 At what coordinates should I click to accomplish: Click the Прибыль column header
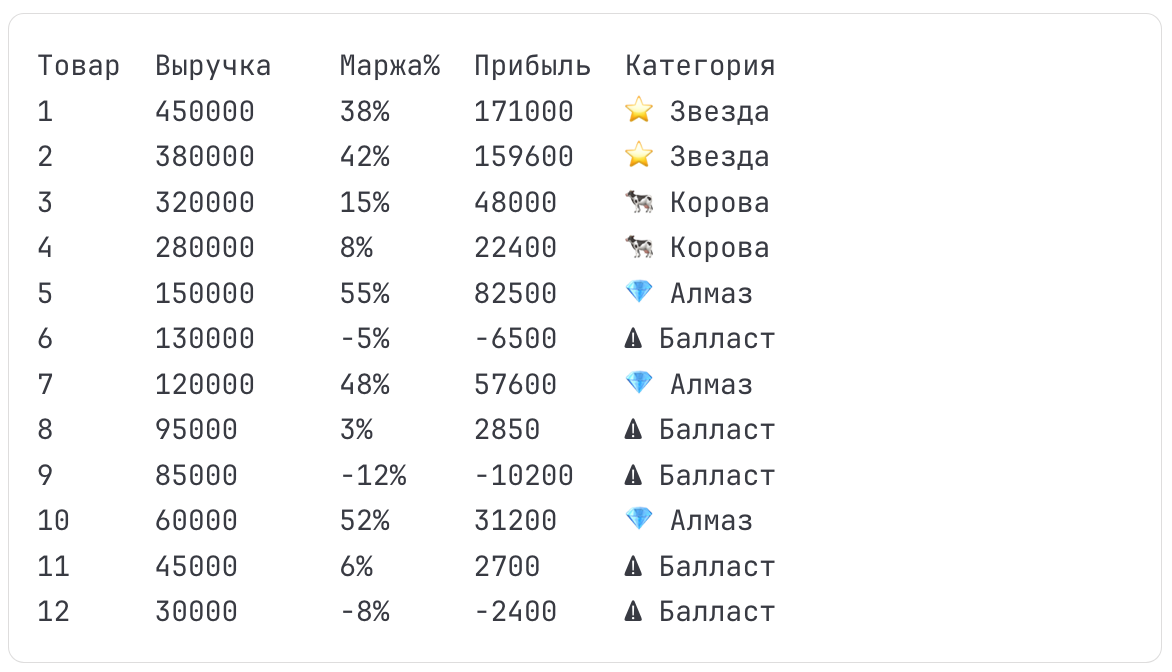pyautogui.click(x=532, y=66)
